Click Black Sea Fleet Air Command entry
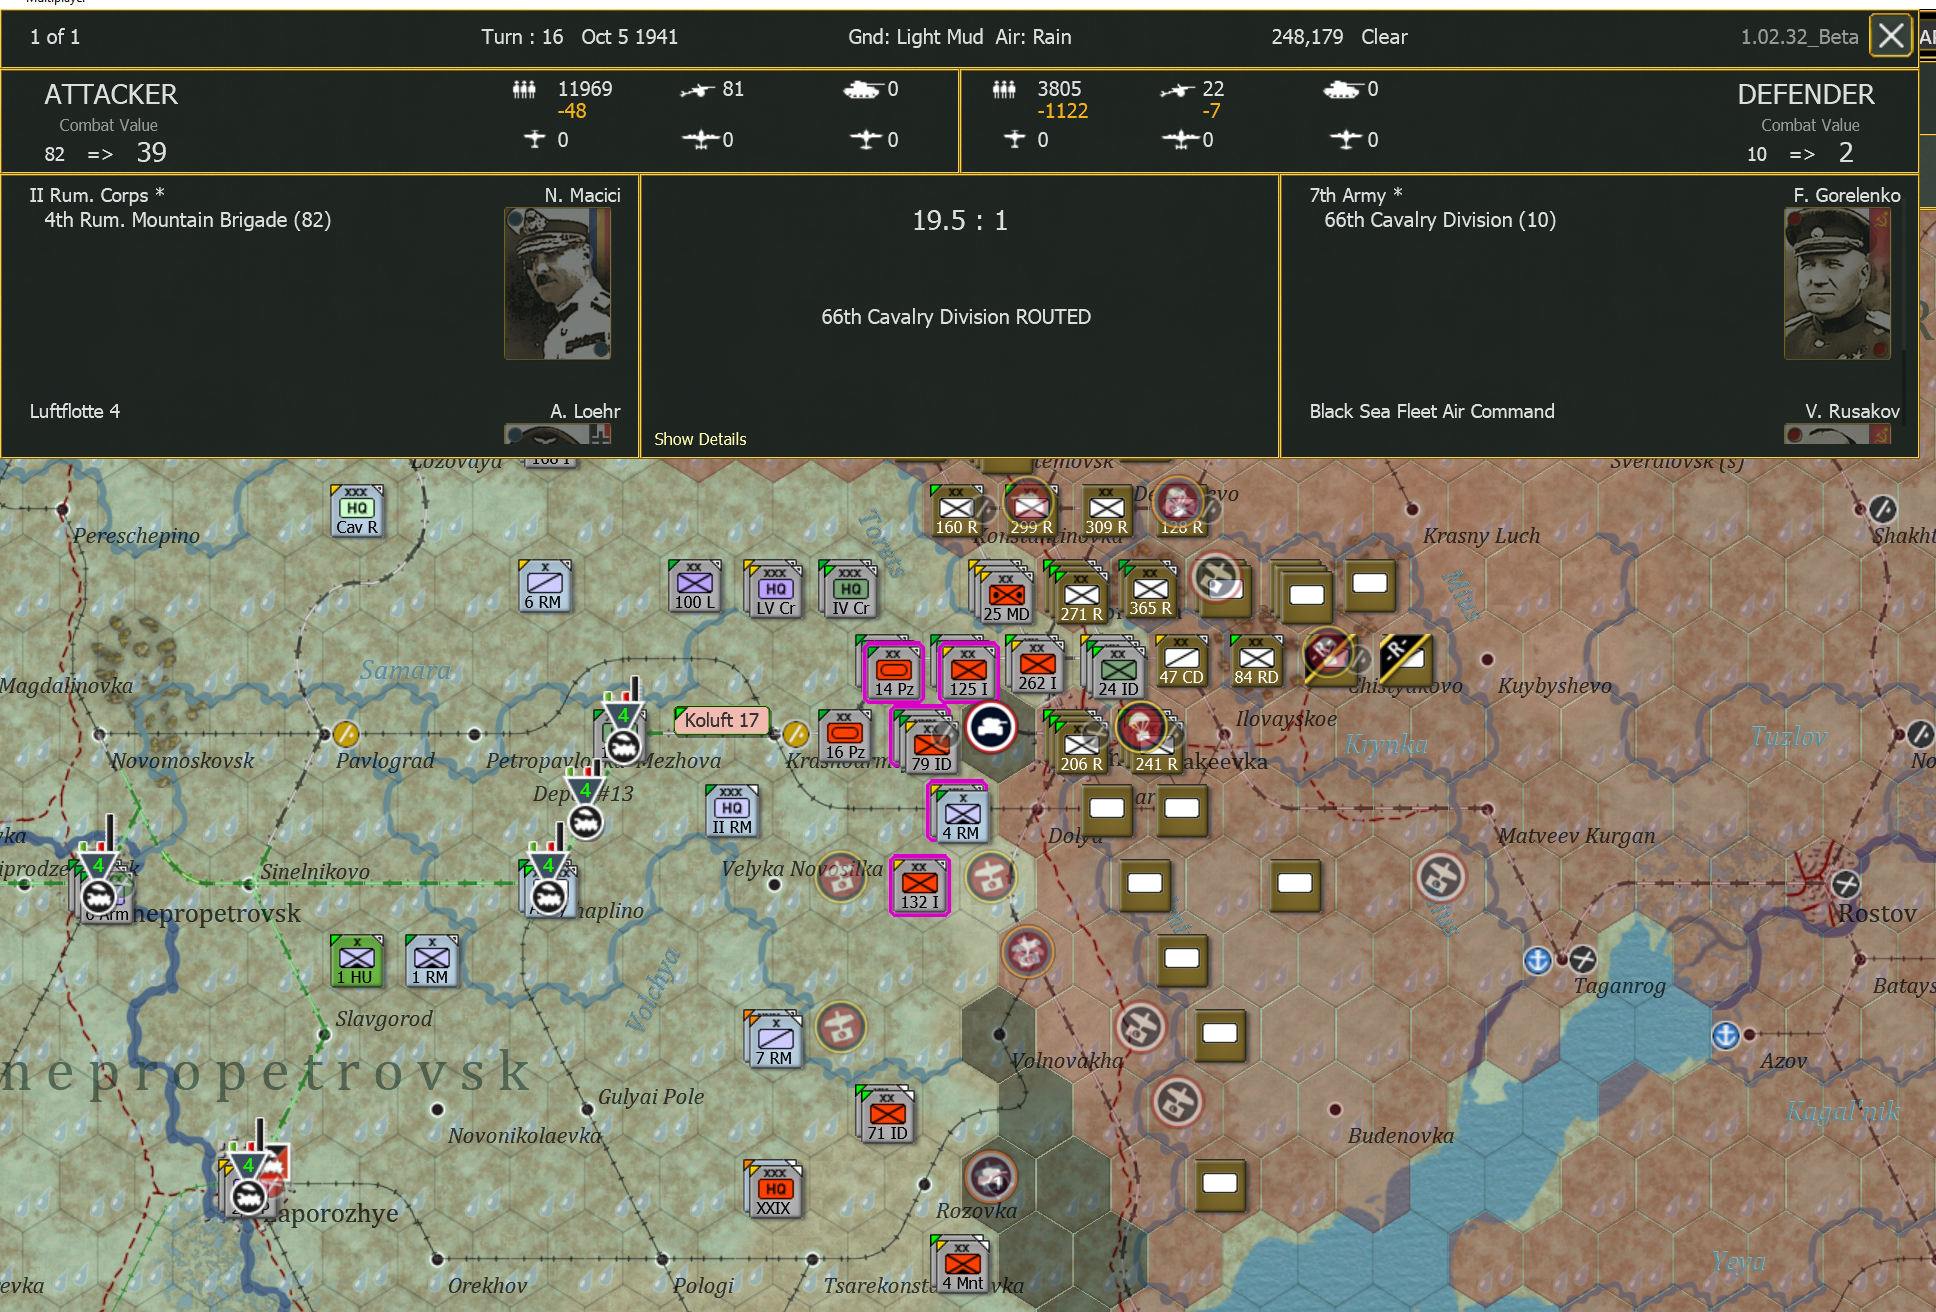The height and width of the screenshot is (1312, 1936). [x=1432, y=411]
